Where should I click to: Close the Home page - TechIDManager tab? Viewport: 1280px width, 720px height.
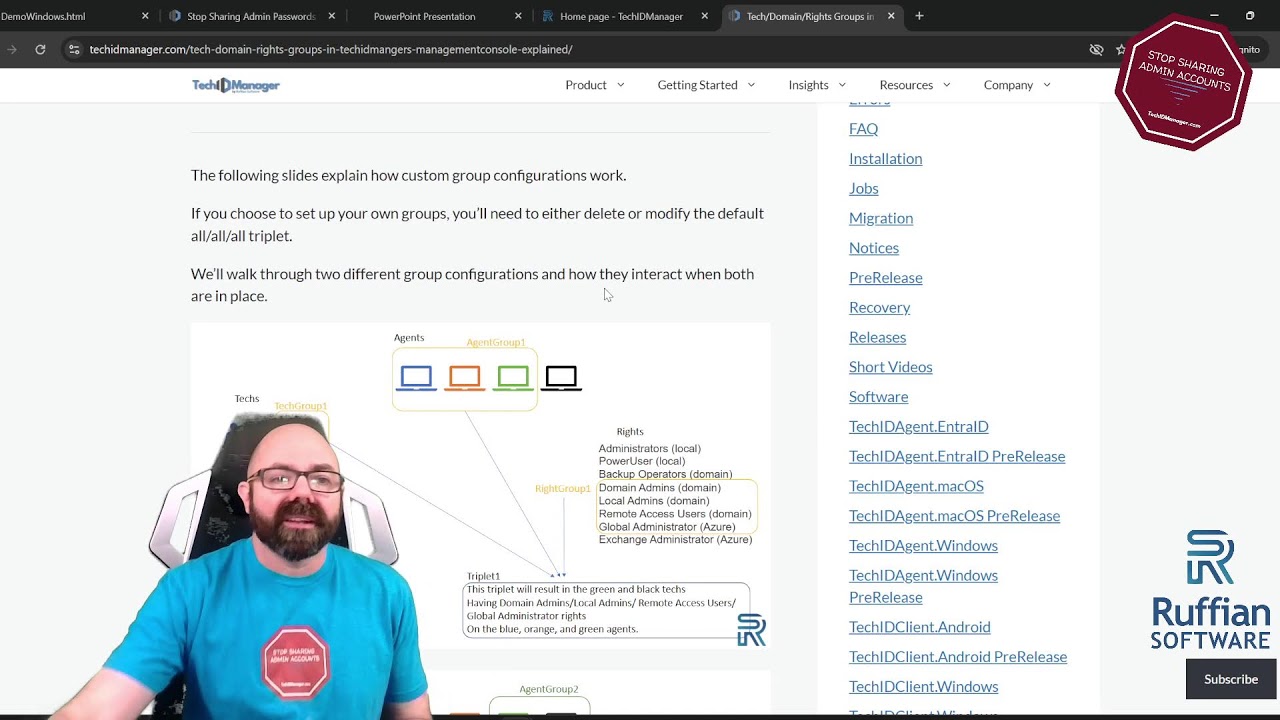tap(705, 16)
